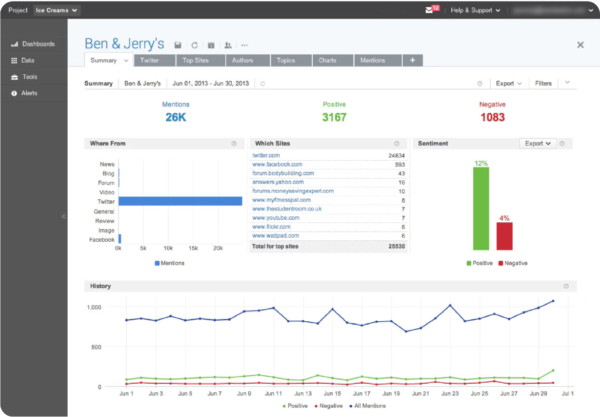Click the Tools briefcase sidebar icon

(15, 77)
